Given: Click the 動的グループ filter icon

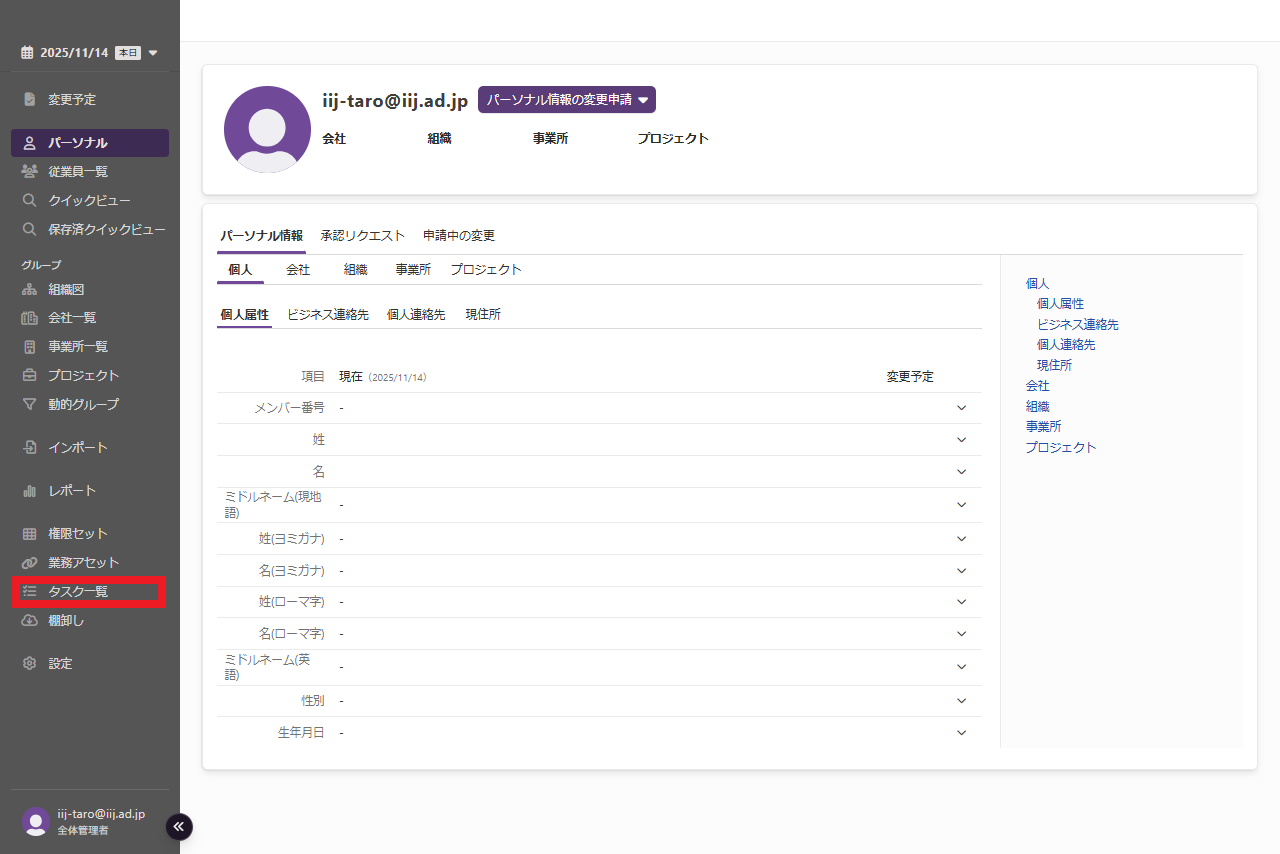Looking at the screenshot, I should coord(30,404).
